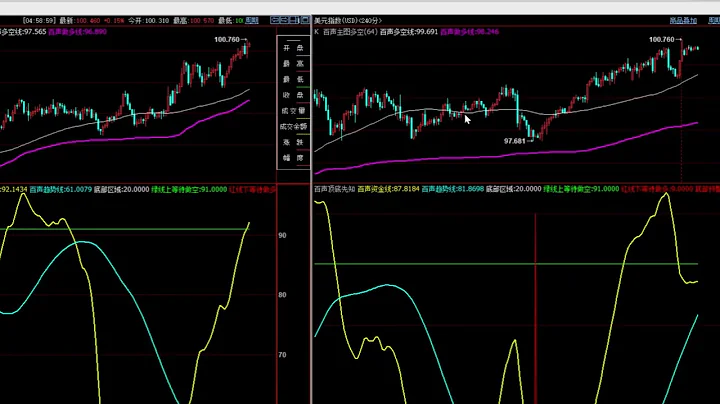Click the 80 axis label in left sub-chart
Image resolution: width=720 pixels, height=404 pixels.
(282, 295)
